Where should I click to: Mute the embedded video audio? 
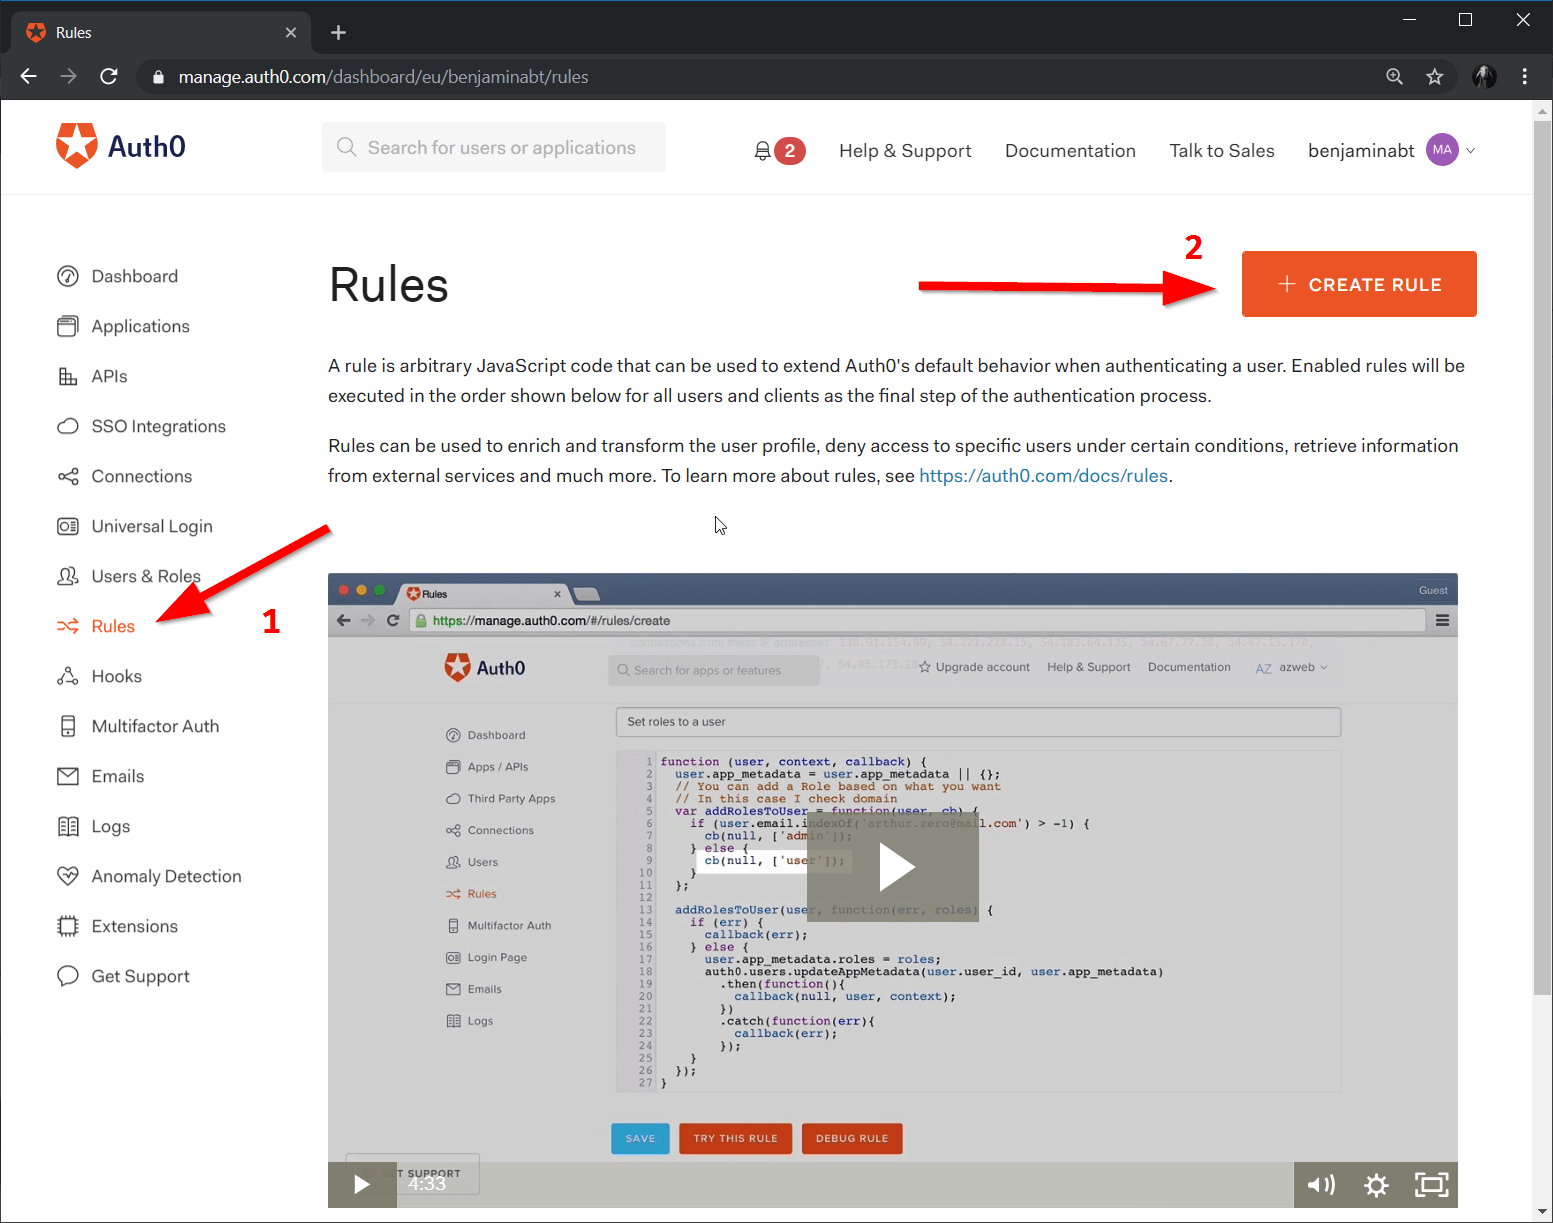pyautogui.click(x=1321, y=1185)
